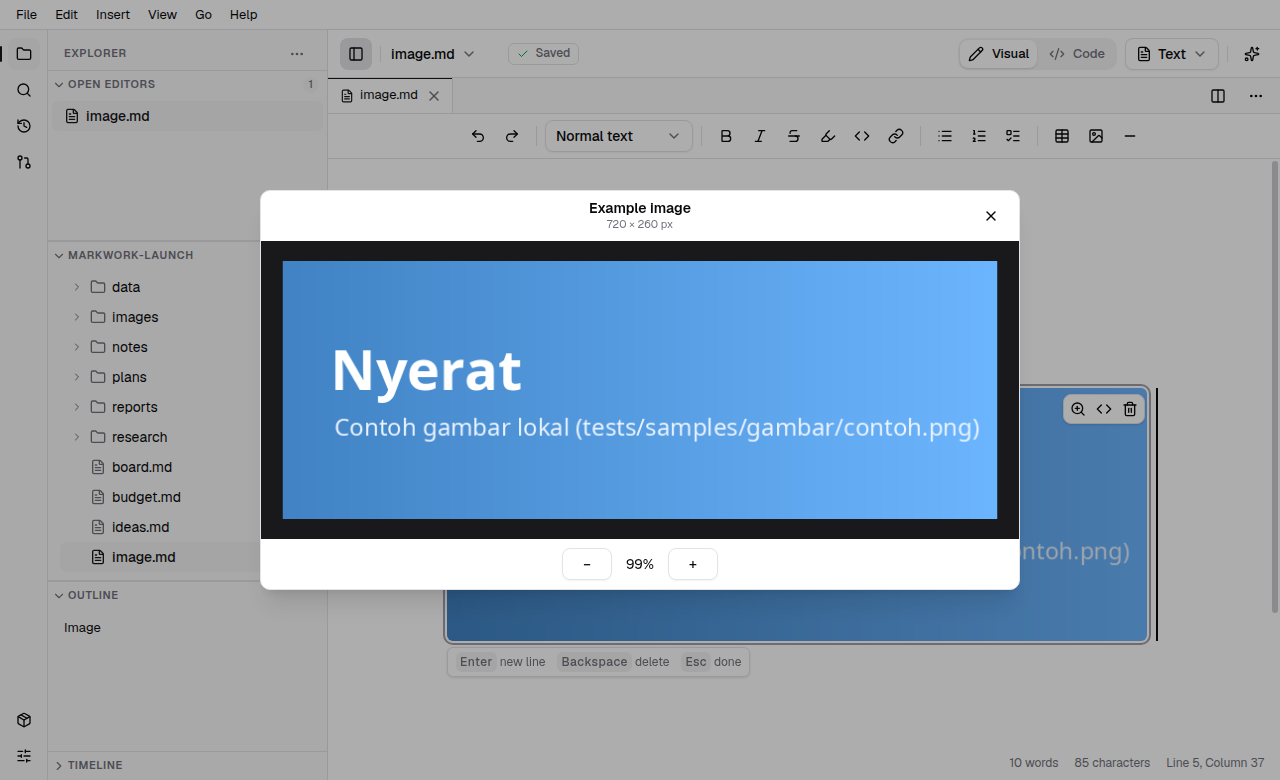Open the Insert menu
The width and height of the screenshot is (1280, 780).
[x=113, y=15]
